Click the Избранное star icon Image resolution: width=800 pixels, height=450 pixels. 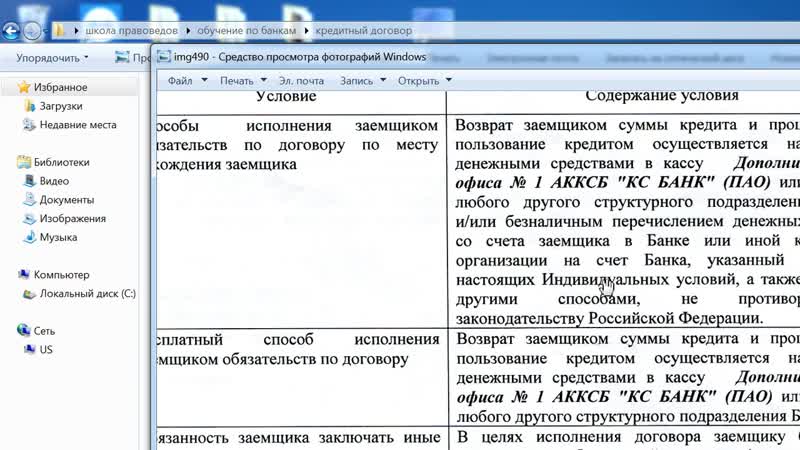(x=24, y=87)
